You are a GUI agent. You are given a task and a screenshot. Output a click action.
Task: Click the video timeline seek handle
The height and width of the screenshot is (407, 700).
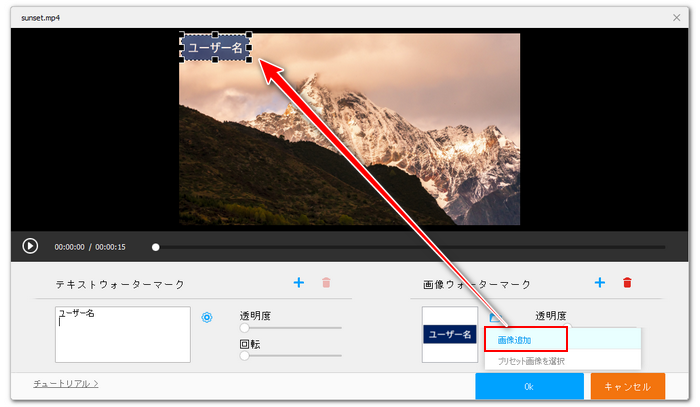tap(155, 247)
